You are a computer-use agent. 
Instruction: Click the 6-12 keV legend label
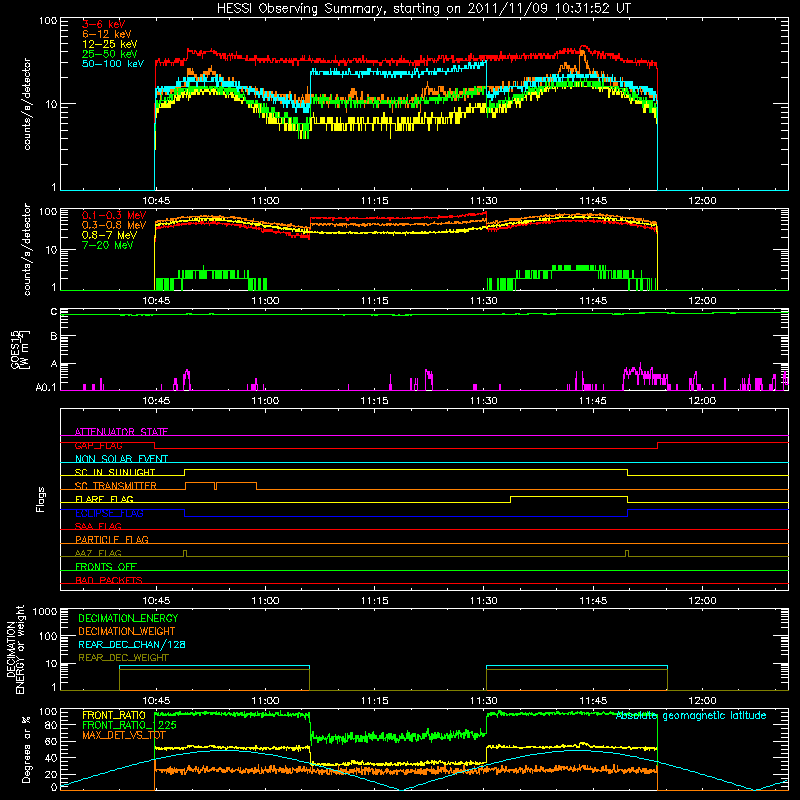[107, 34]
